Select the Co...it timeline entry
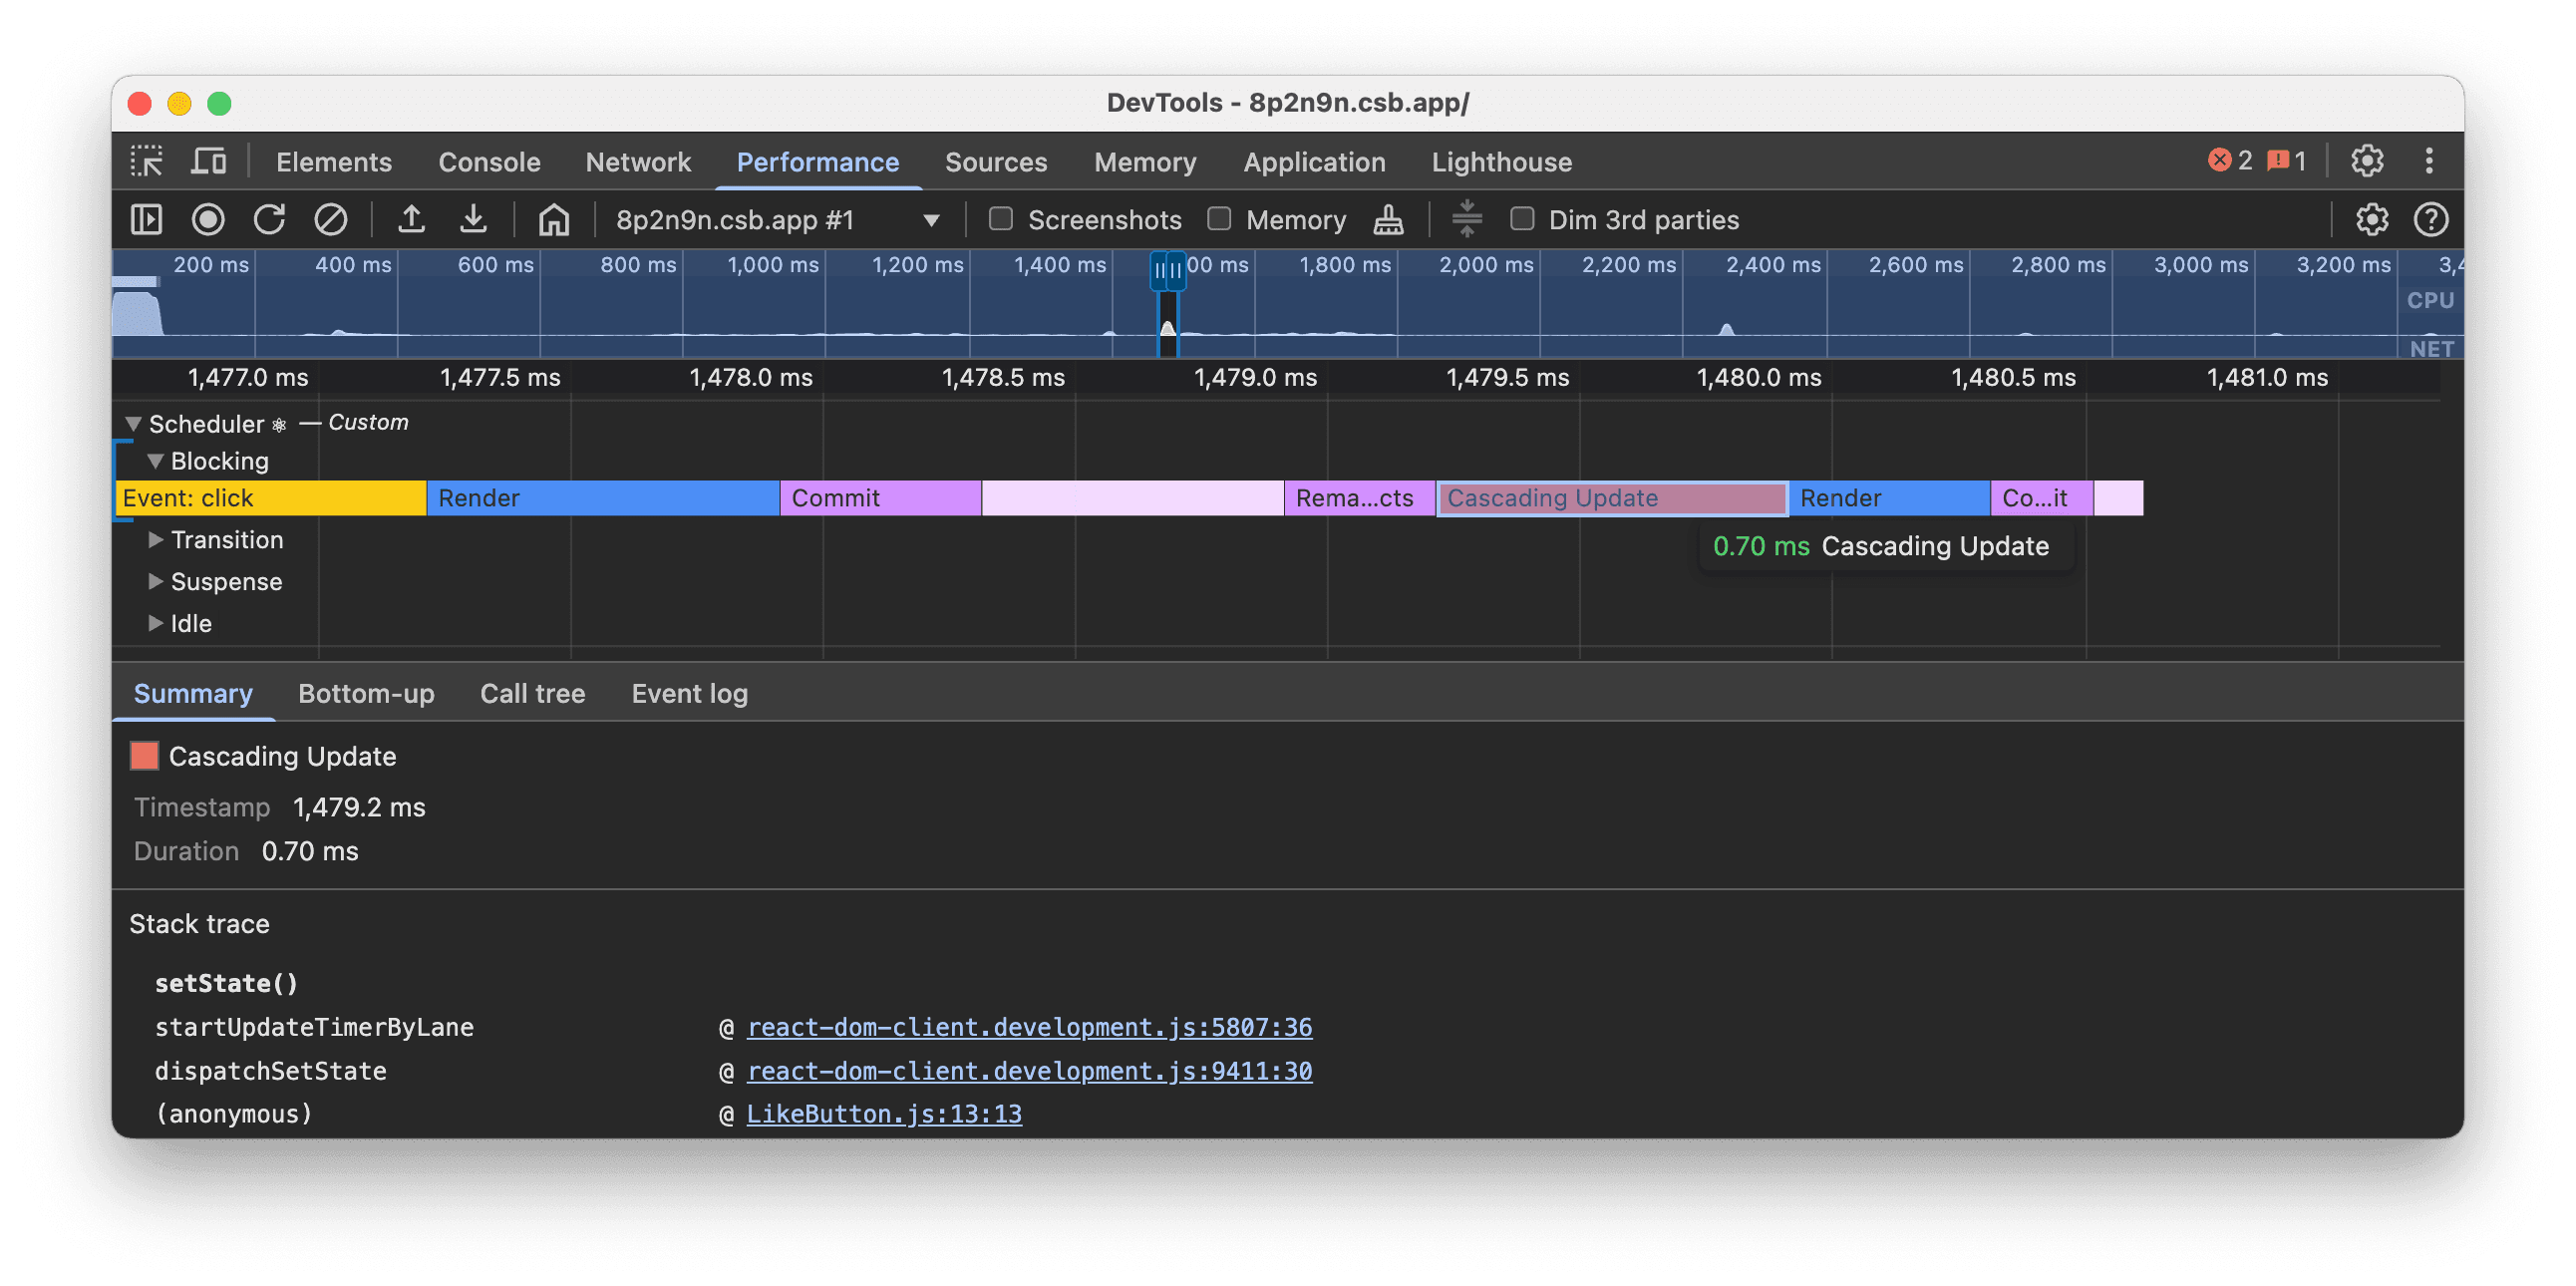The width and height of the screenshot is (2576, 1286). [2041, 498]
